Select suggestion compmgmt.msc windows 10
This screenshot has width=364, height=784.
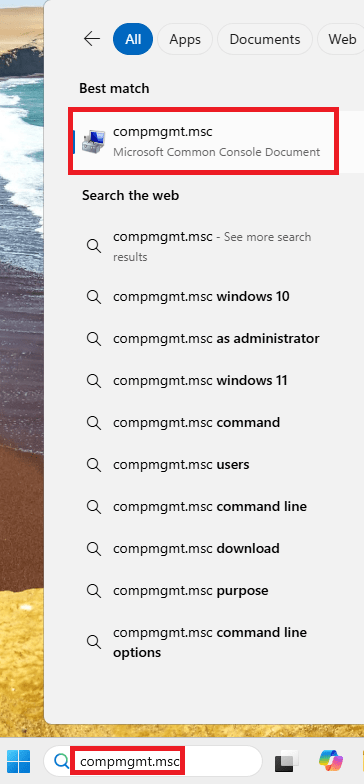tap(201, 296)
